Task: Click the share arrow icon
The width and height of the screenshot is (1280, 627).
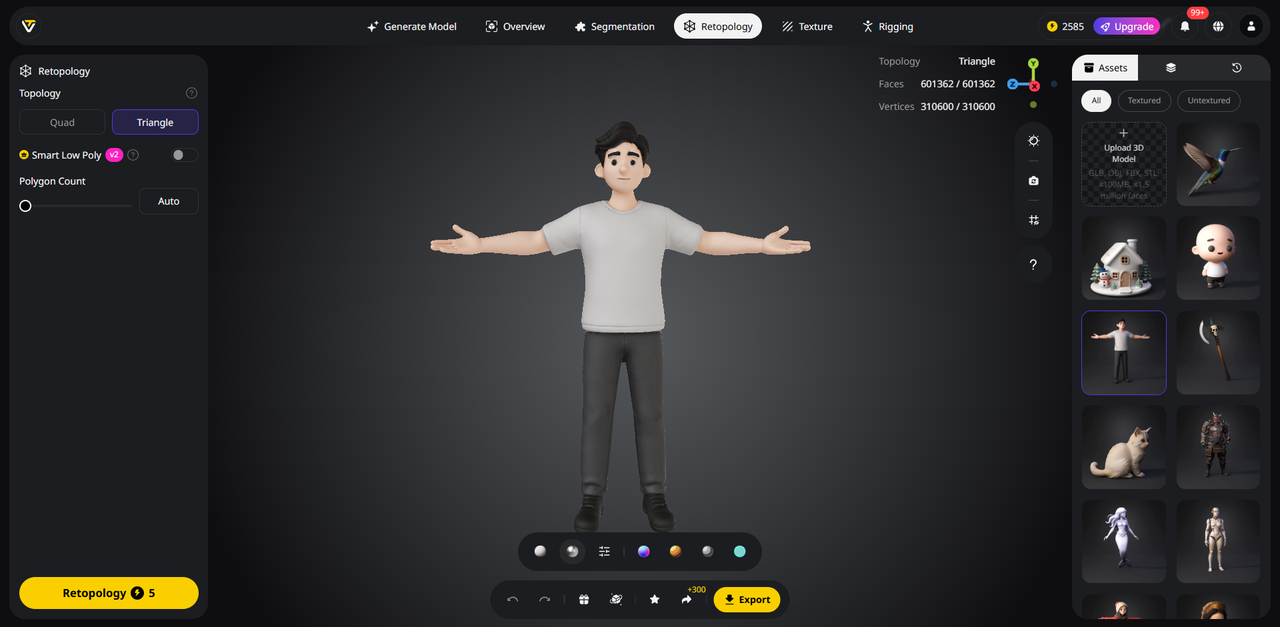Action: [x=687, y=599]
